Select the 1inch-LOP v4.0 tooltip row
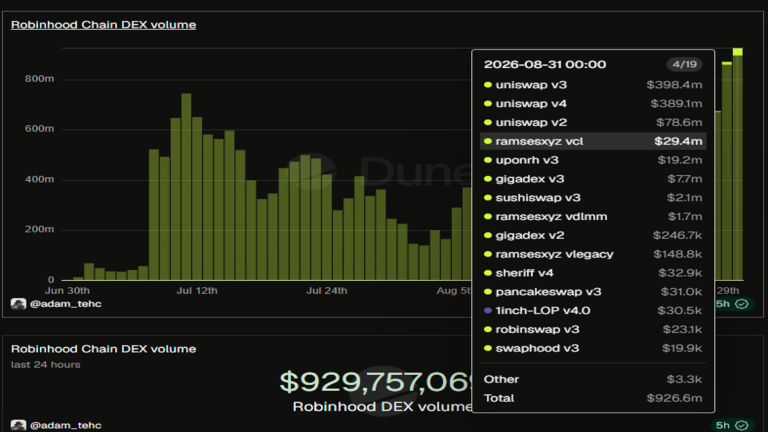Screen dimensions: 768x432 [x=593, y=311]
